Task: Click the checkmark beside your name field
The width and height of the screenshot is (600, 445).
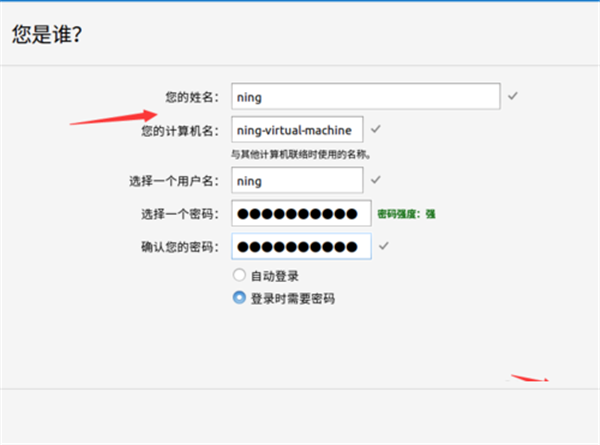Action: click(x=513, y=96)
